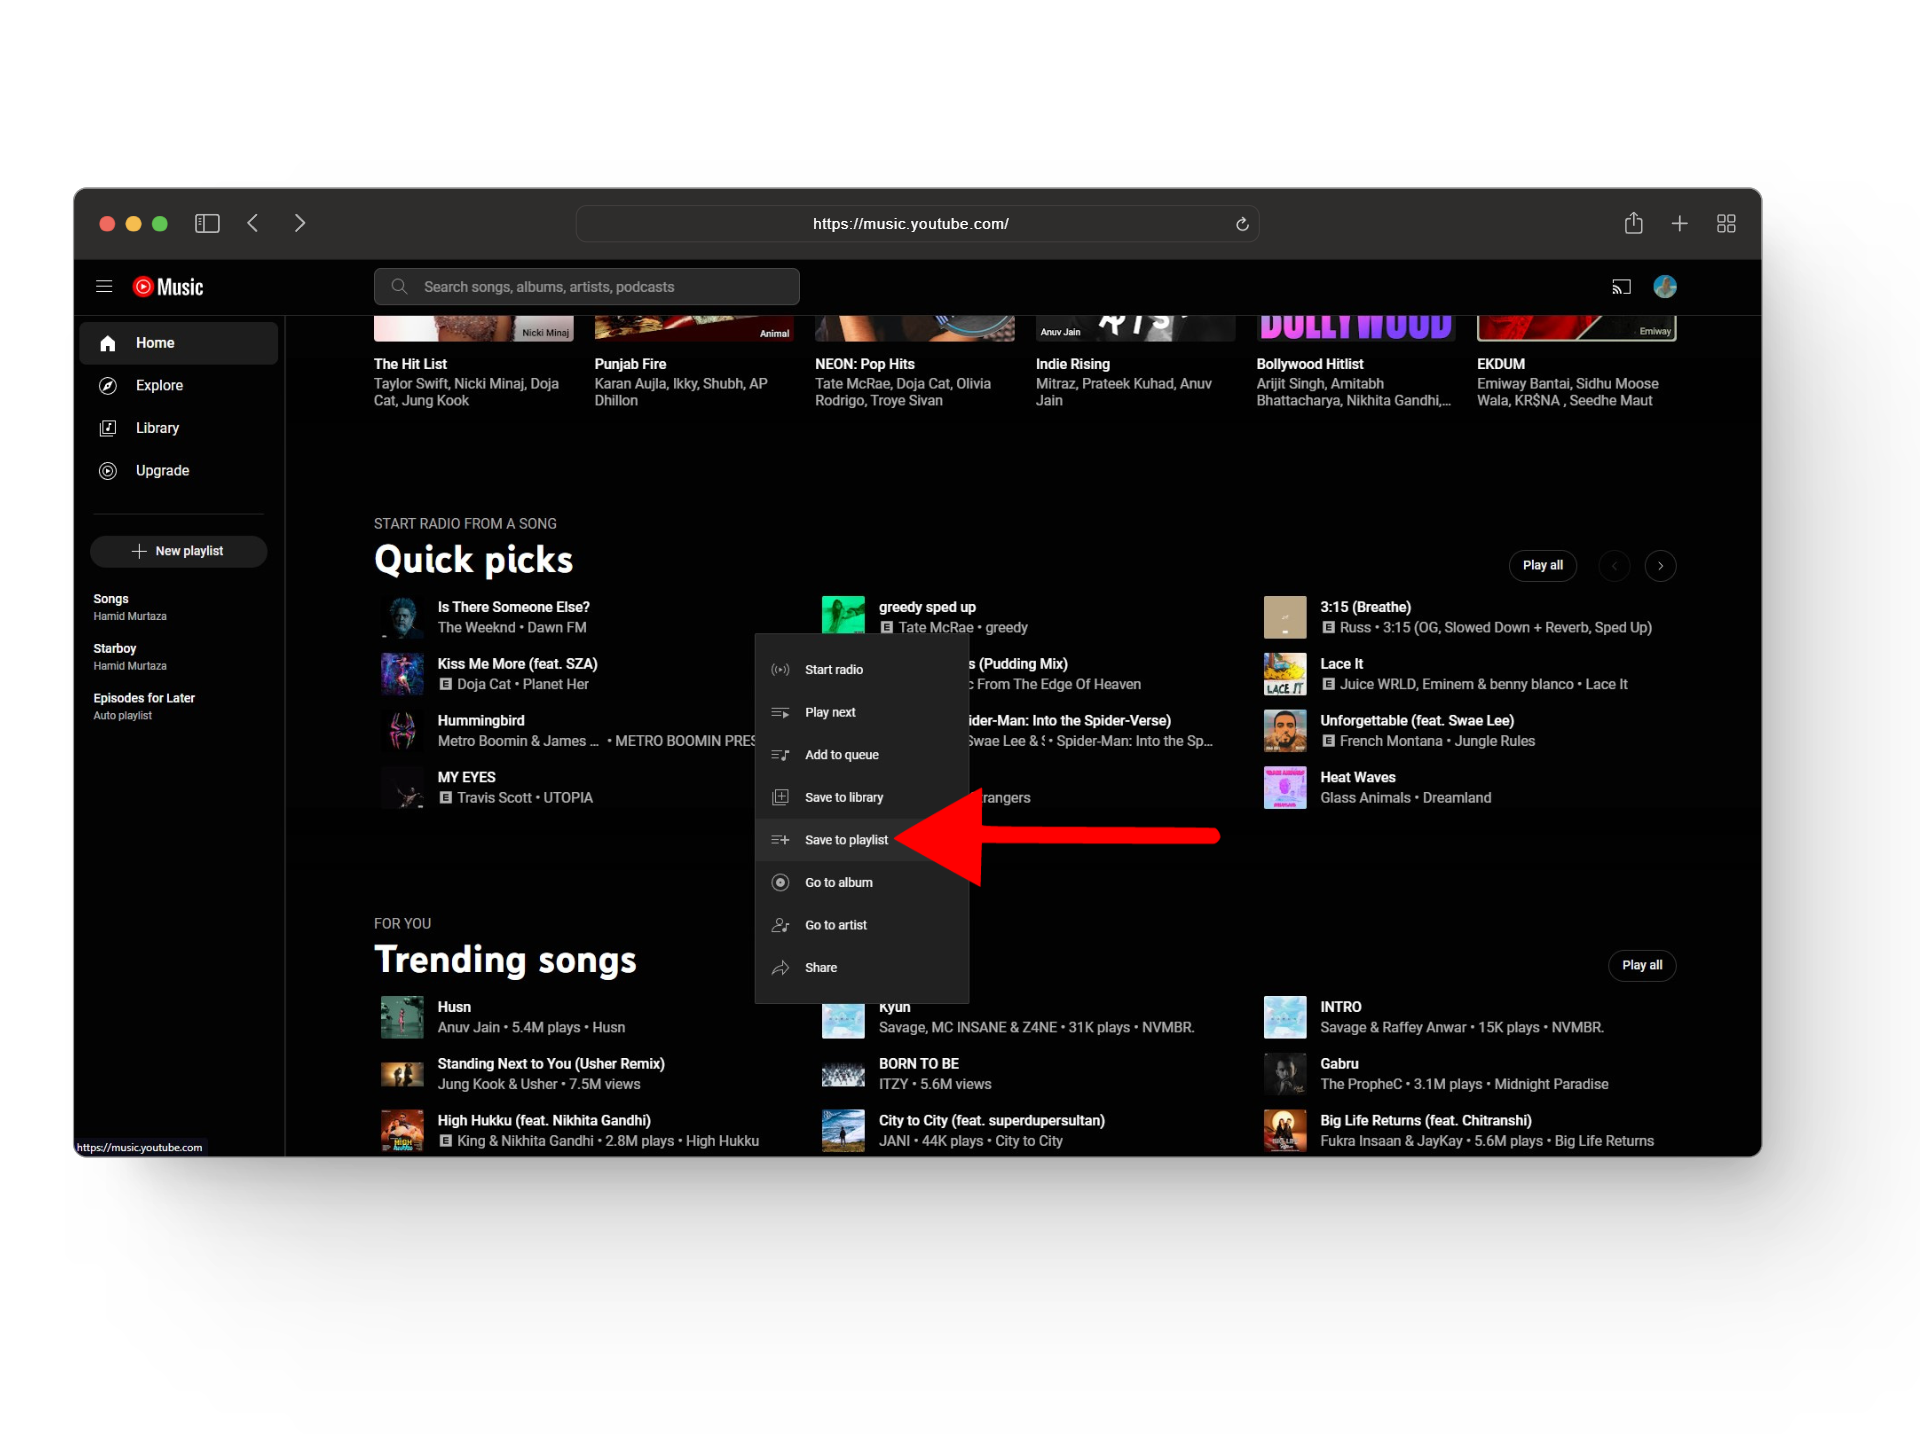Screen dimensions: 1920x1440
Task: Click the Cast to device icon
Action: coord(1621,287)
